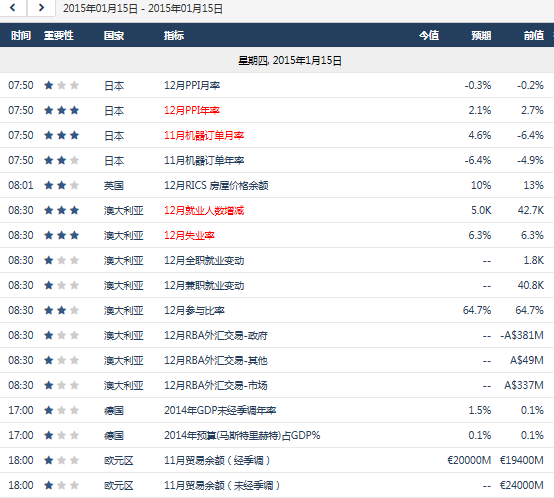
Task: Select the previous value 40.8K
Action: [x=531, y=285]
